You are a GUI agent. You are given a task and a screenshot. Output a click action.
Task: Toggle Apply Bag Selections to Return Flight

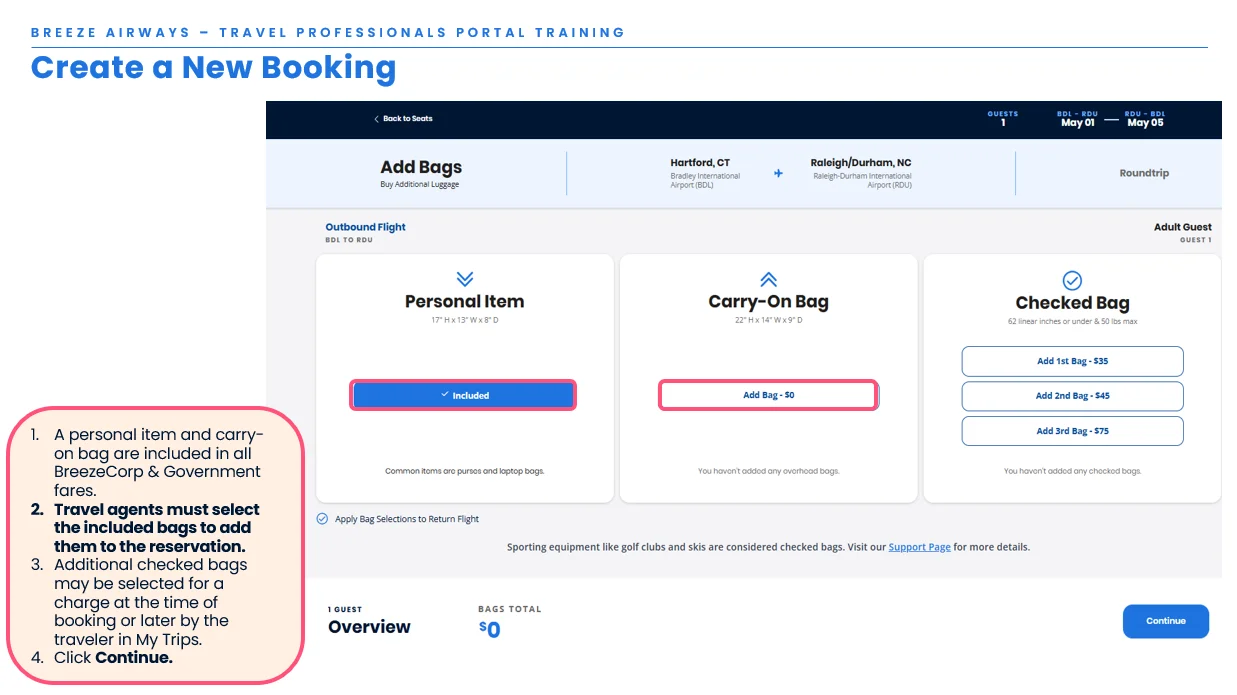[x=322, y=519]
